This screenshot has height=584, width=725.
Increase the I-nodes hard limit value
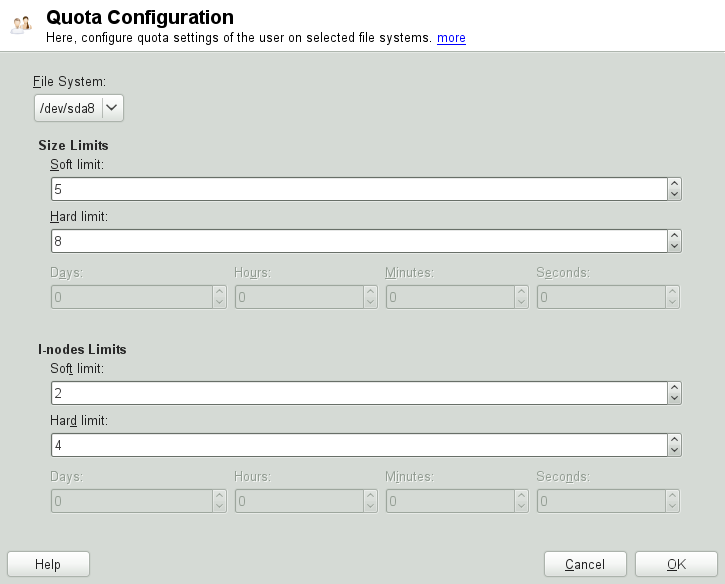click(x=675, y=440)
